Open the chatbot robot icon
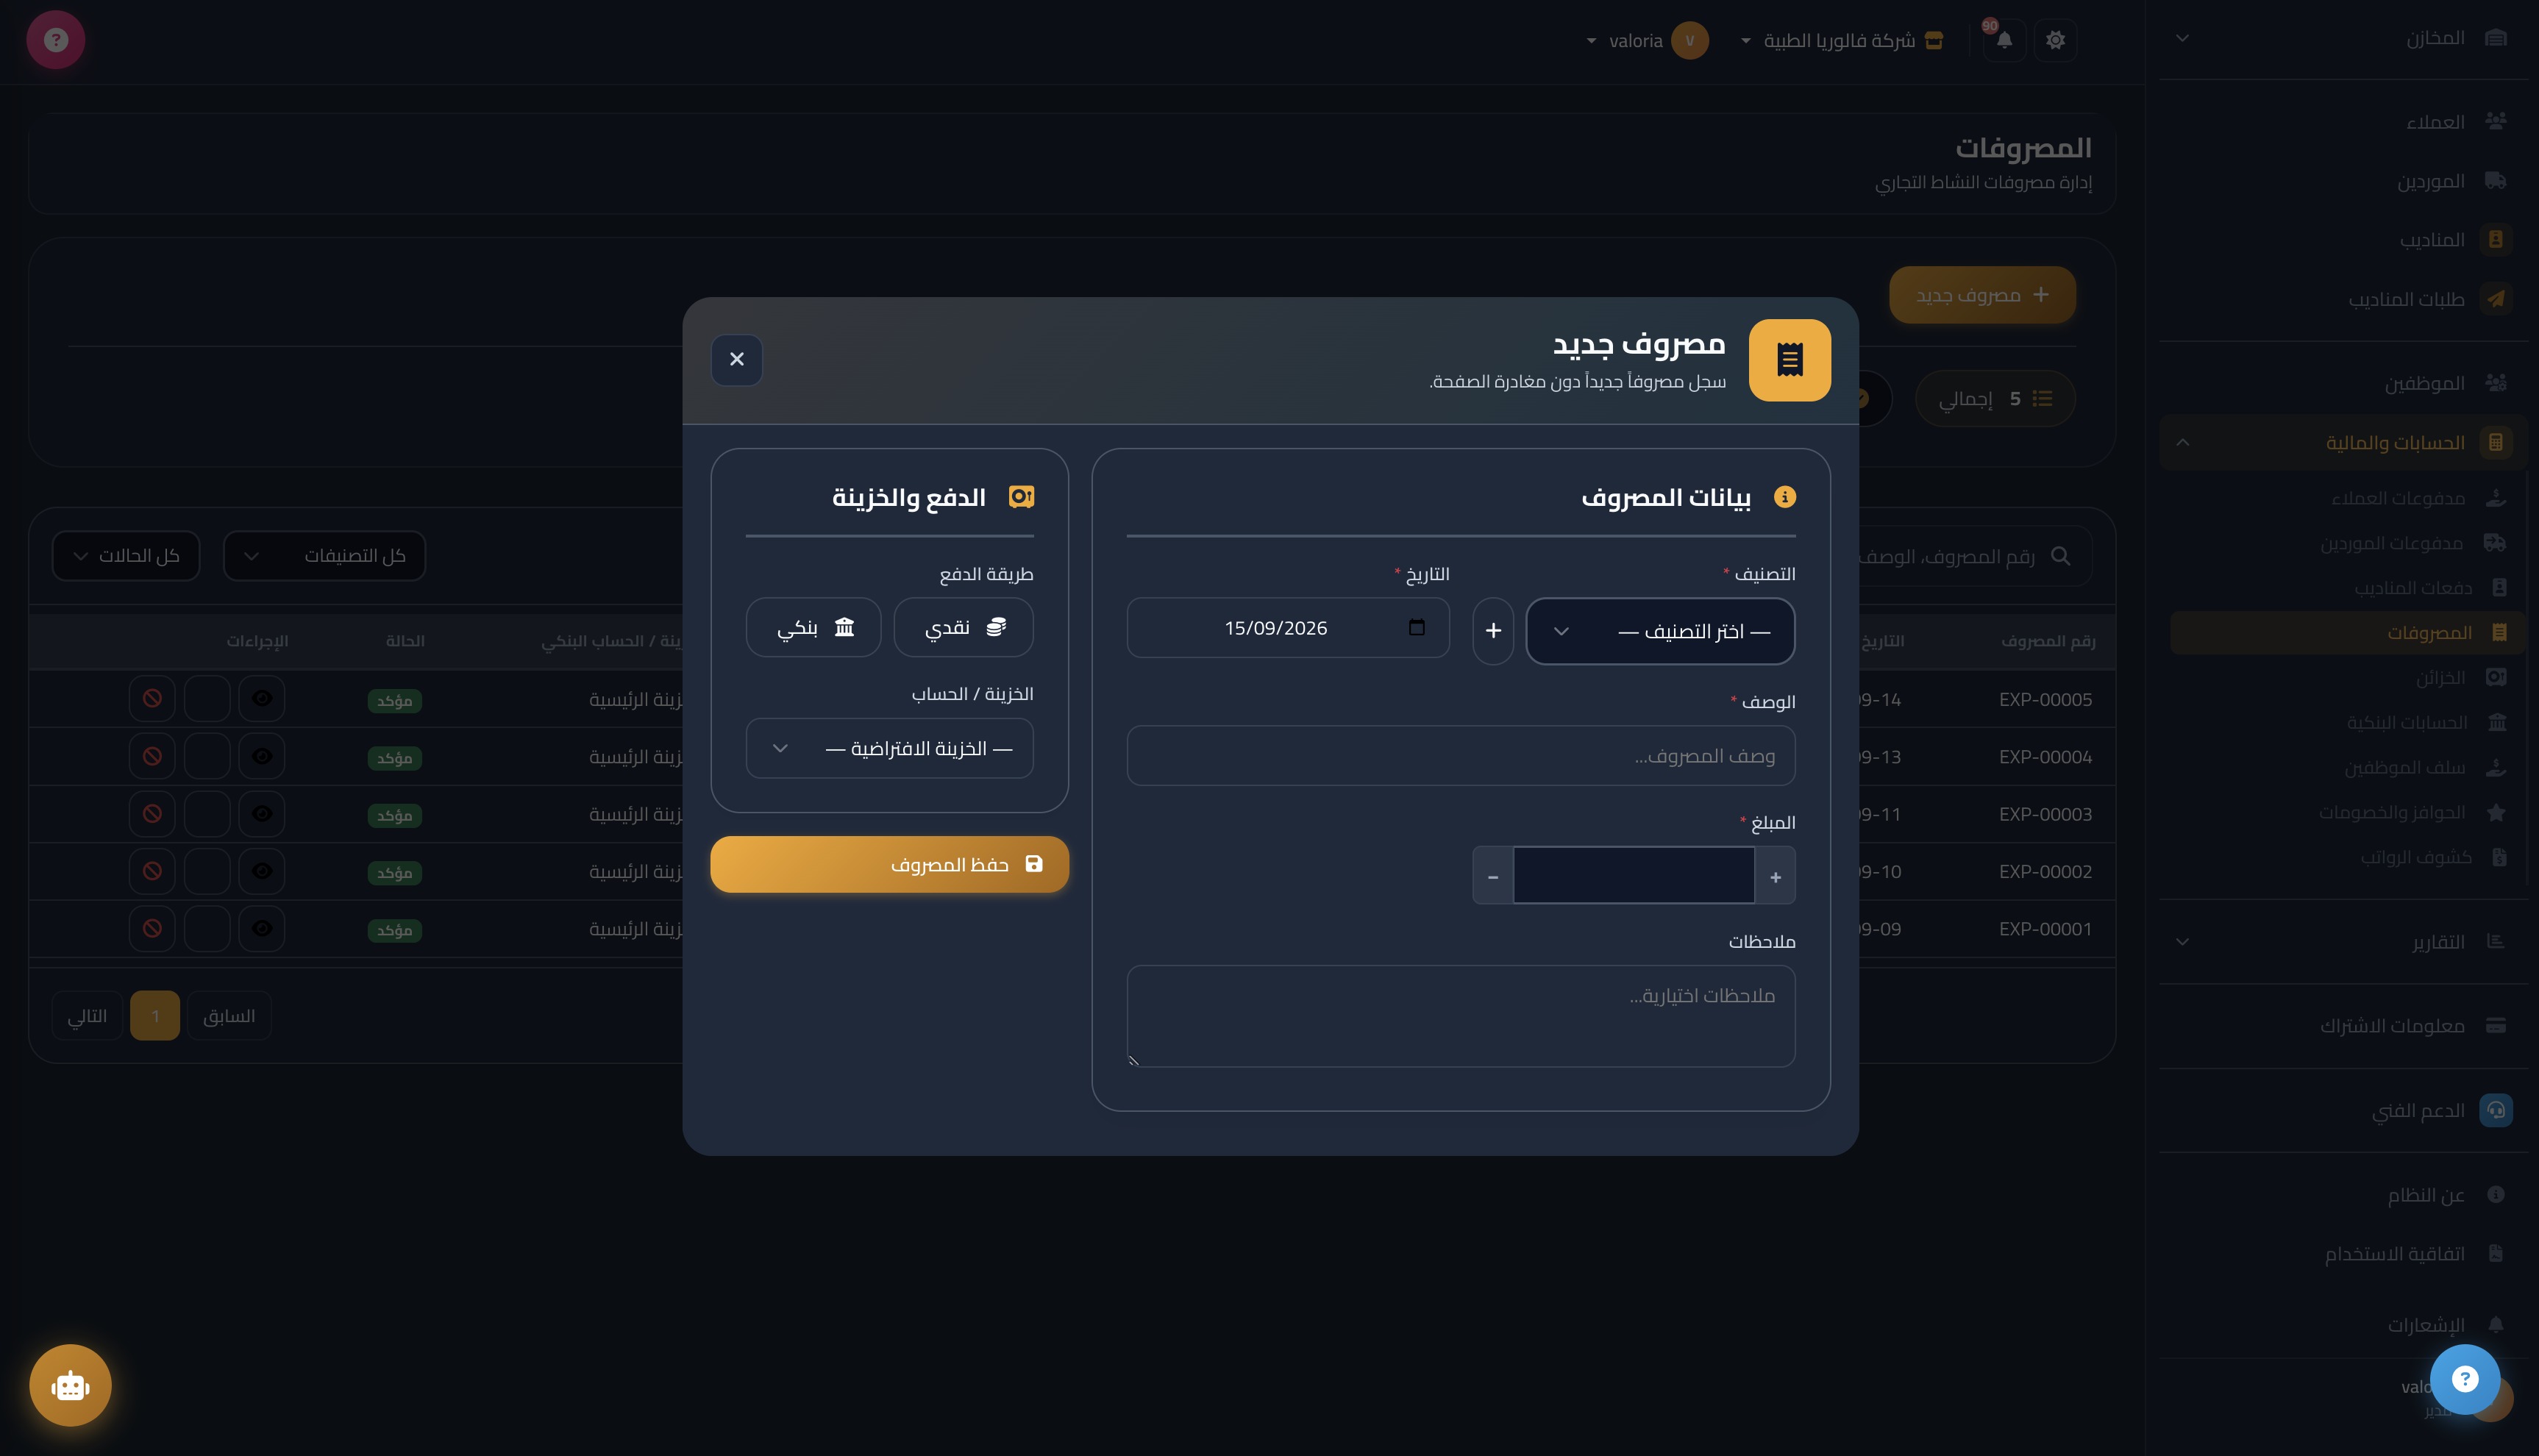Viewport: 2539px width, 1456px height. (x=70, y=1386)
